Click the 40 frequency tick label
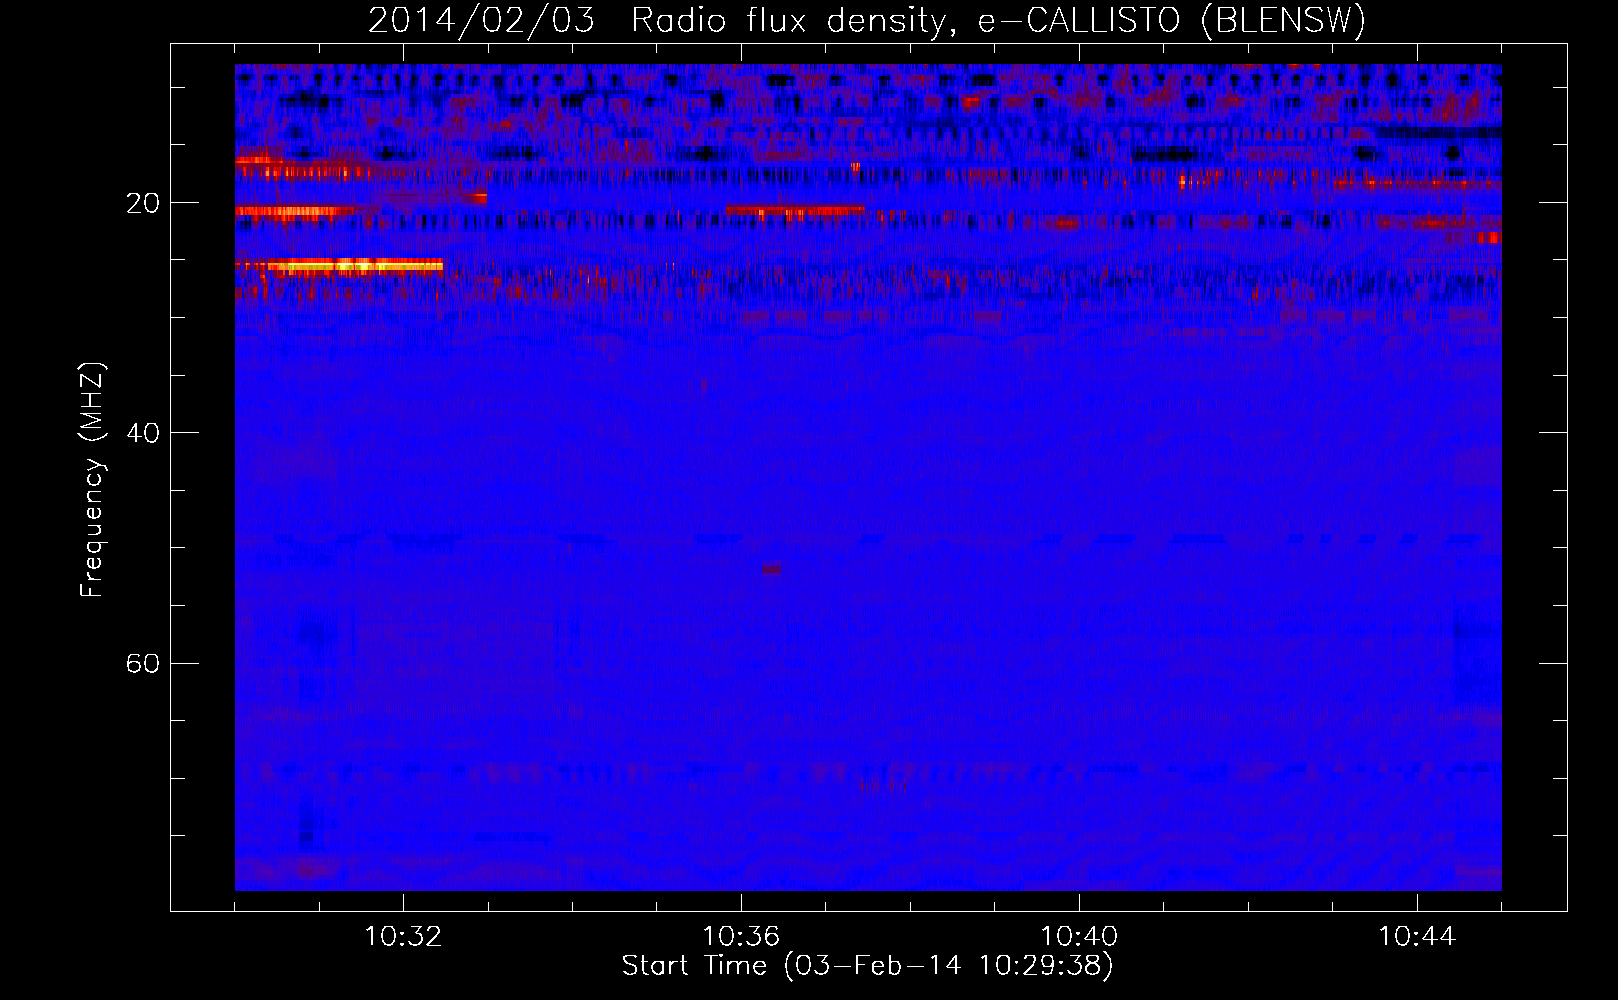The width and height of the screenshot is (1618, 1000). click(x=142, y=433)
